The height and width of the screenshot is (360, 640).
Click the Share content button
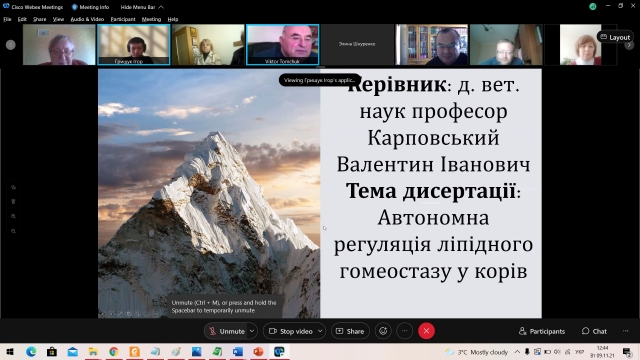(350, 331)
